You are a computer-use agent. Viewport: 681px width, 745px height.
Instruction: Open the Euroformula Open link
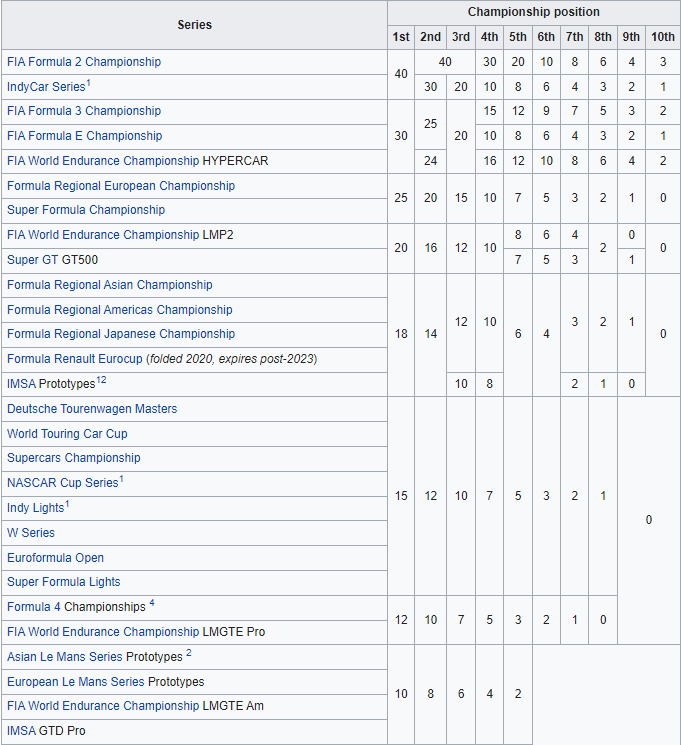[x=55, y=558]
